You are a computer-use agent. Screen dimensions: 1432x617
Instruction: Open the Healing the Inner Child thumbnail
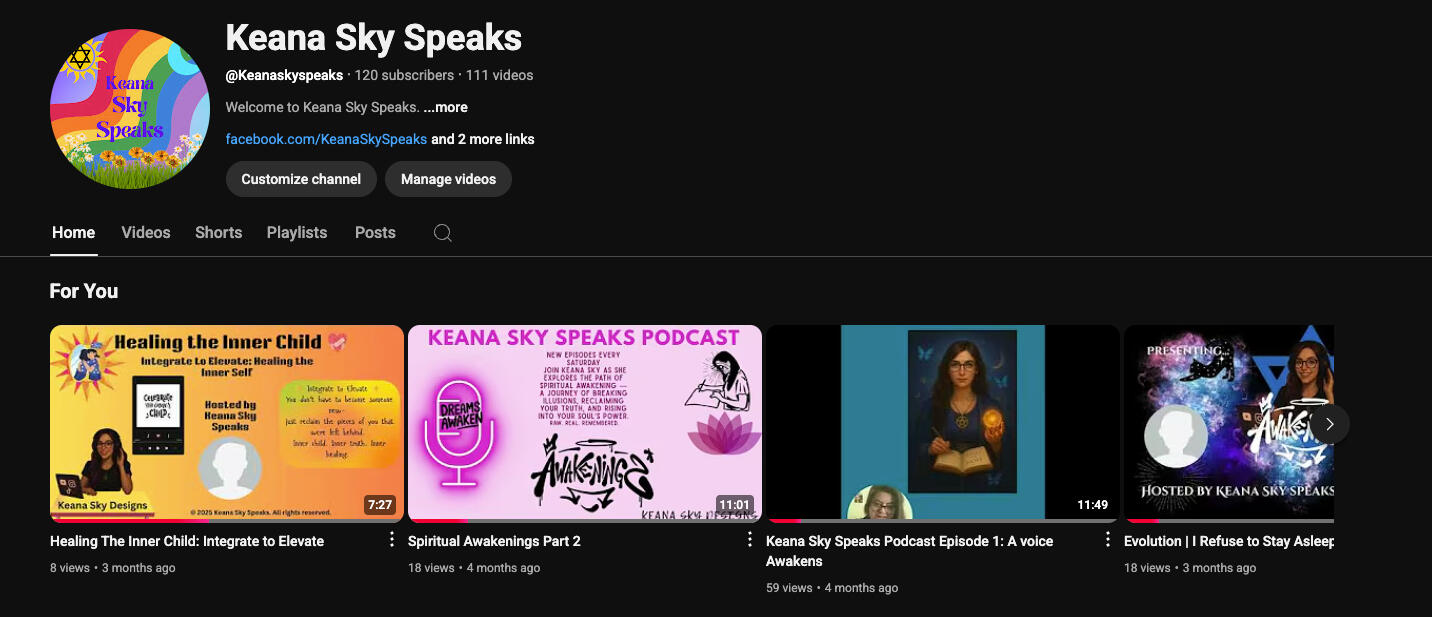227,424
